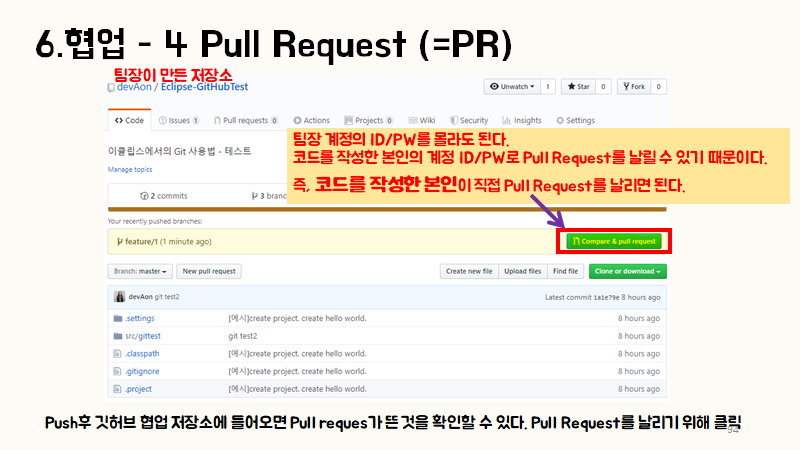This screenshot has height=450, width=800.
Task: Click the gear icon on Settings tab
Action: (x=560, y=120)
